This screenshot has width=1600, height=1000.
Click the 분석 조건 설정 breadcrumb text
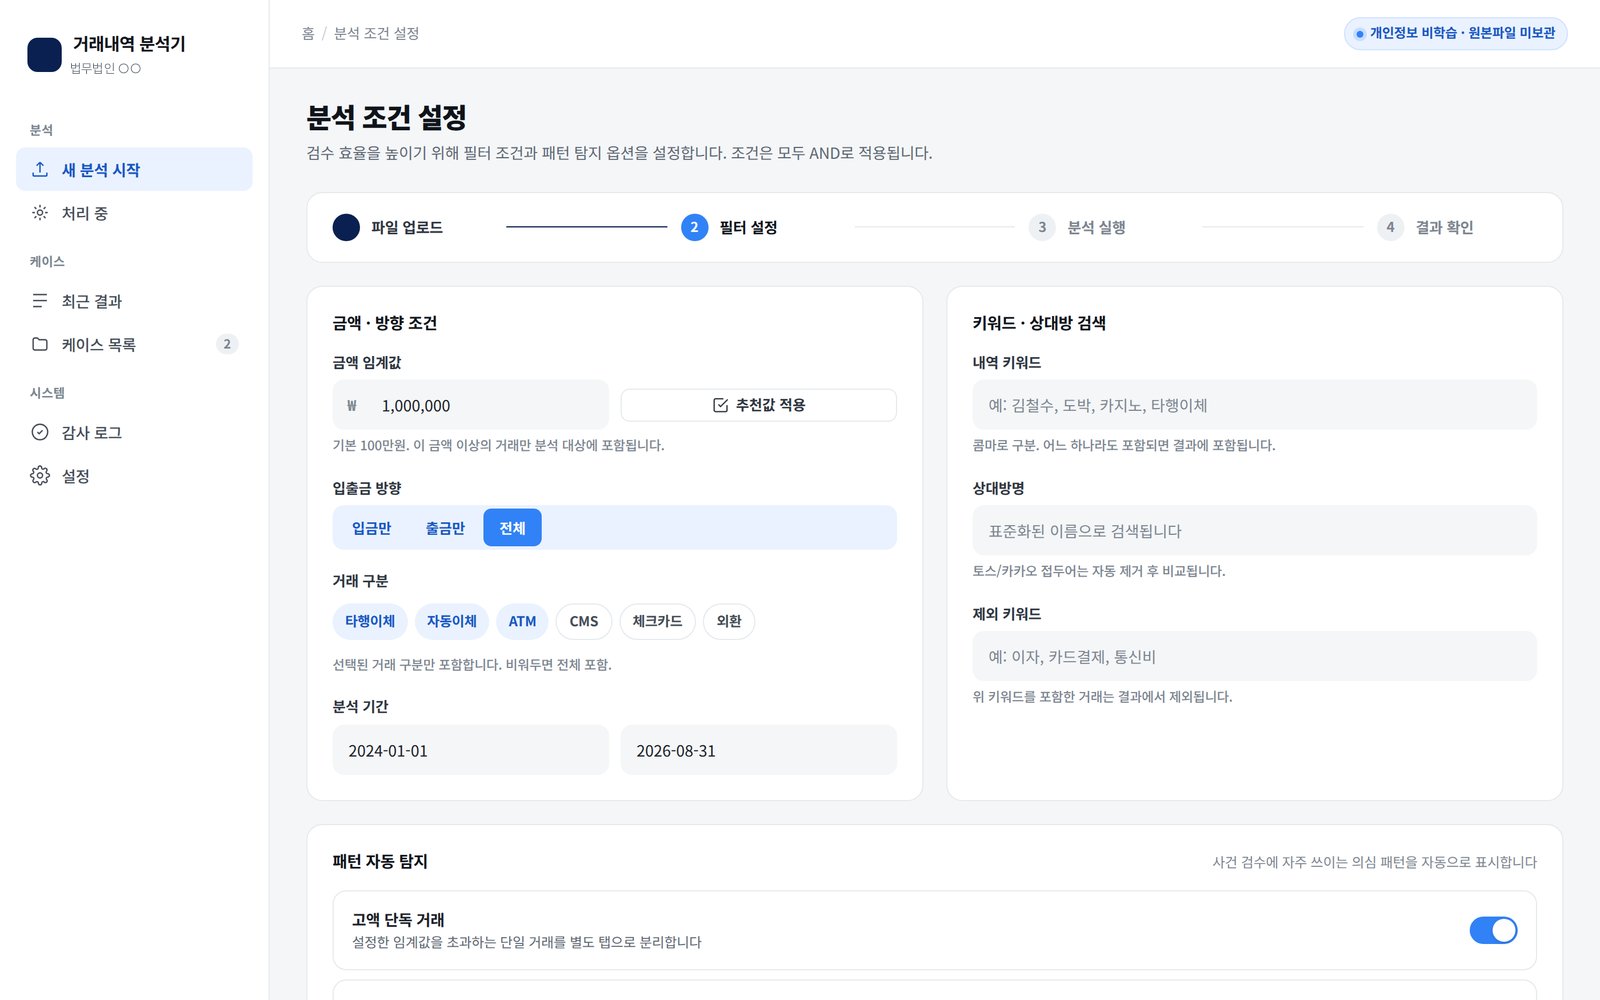pyautogui.click(x=376, y=33)
